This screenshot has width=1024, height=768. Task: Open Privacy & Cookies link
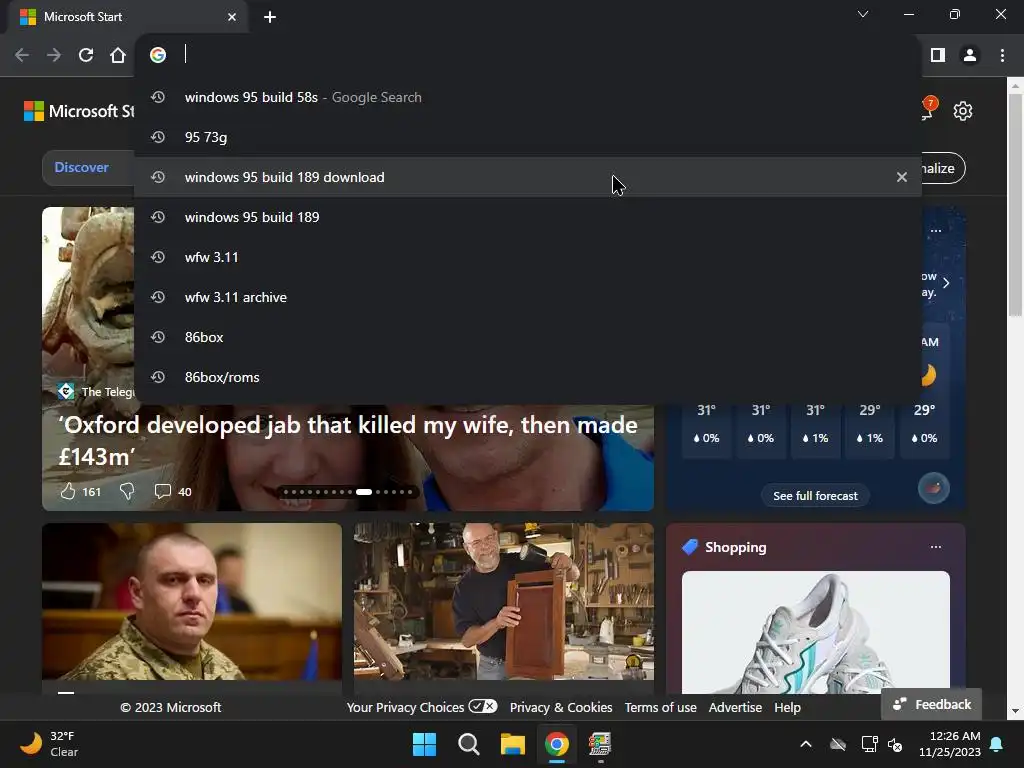coord(561,707)
